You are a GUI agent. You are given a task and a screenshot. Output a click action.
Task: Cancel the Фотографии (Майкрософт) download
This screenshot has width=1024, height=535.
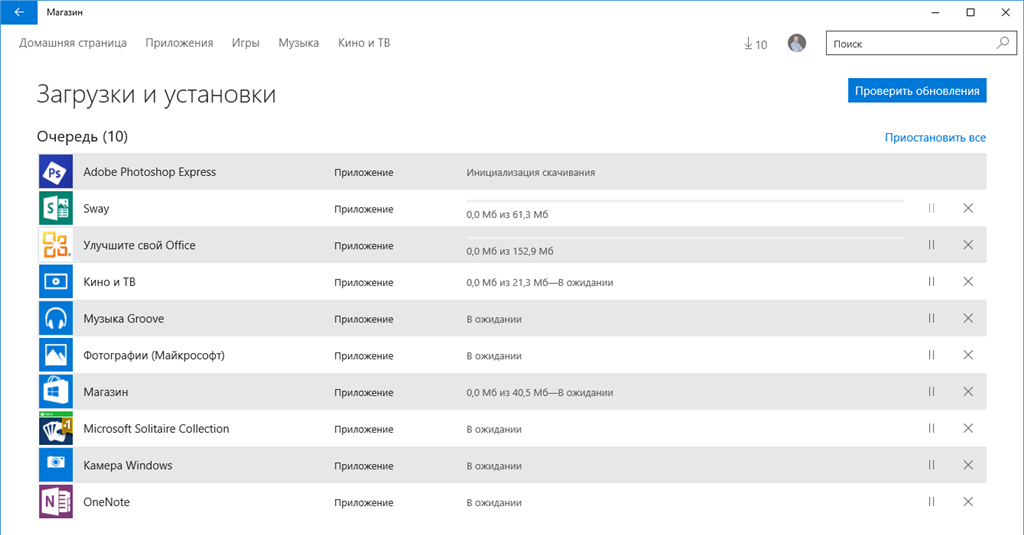(x=968, y=355)
